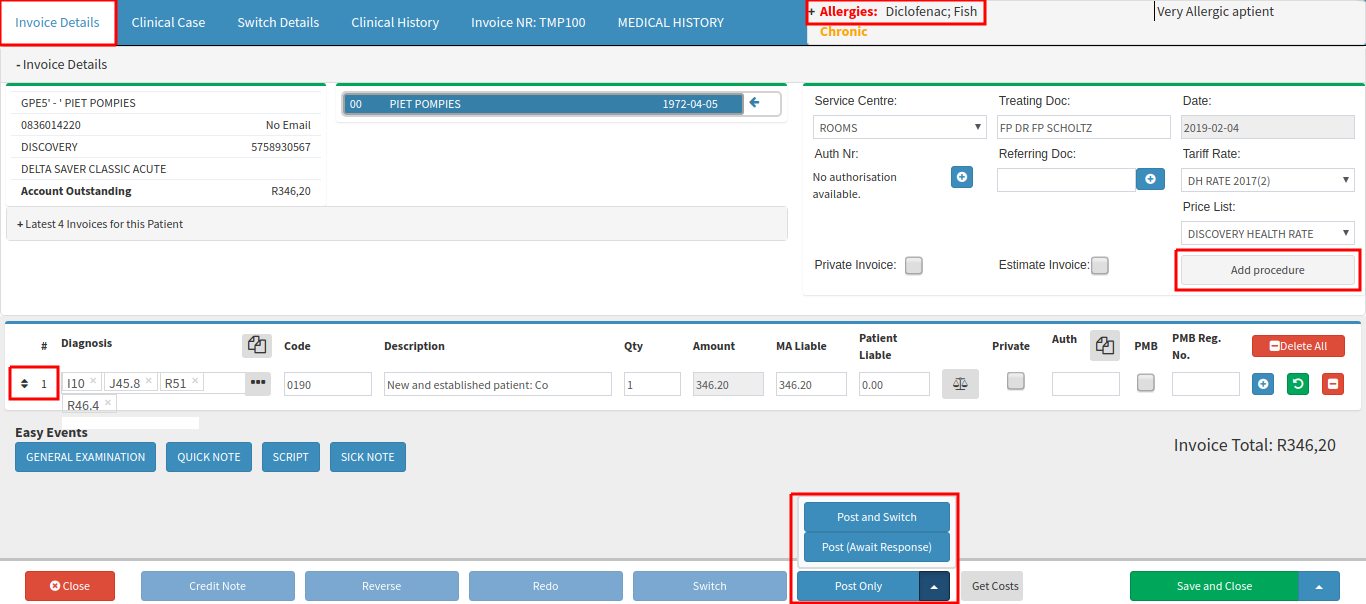Enable the PMB checkbox on line 1
1366x604 pixels.
(1146, 382)
